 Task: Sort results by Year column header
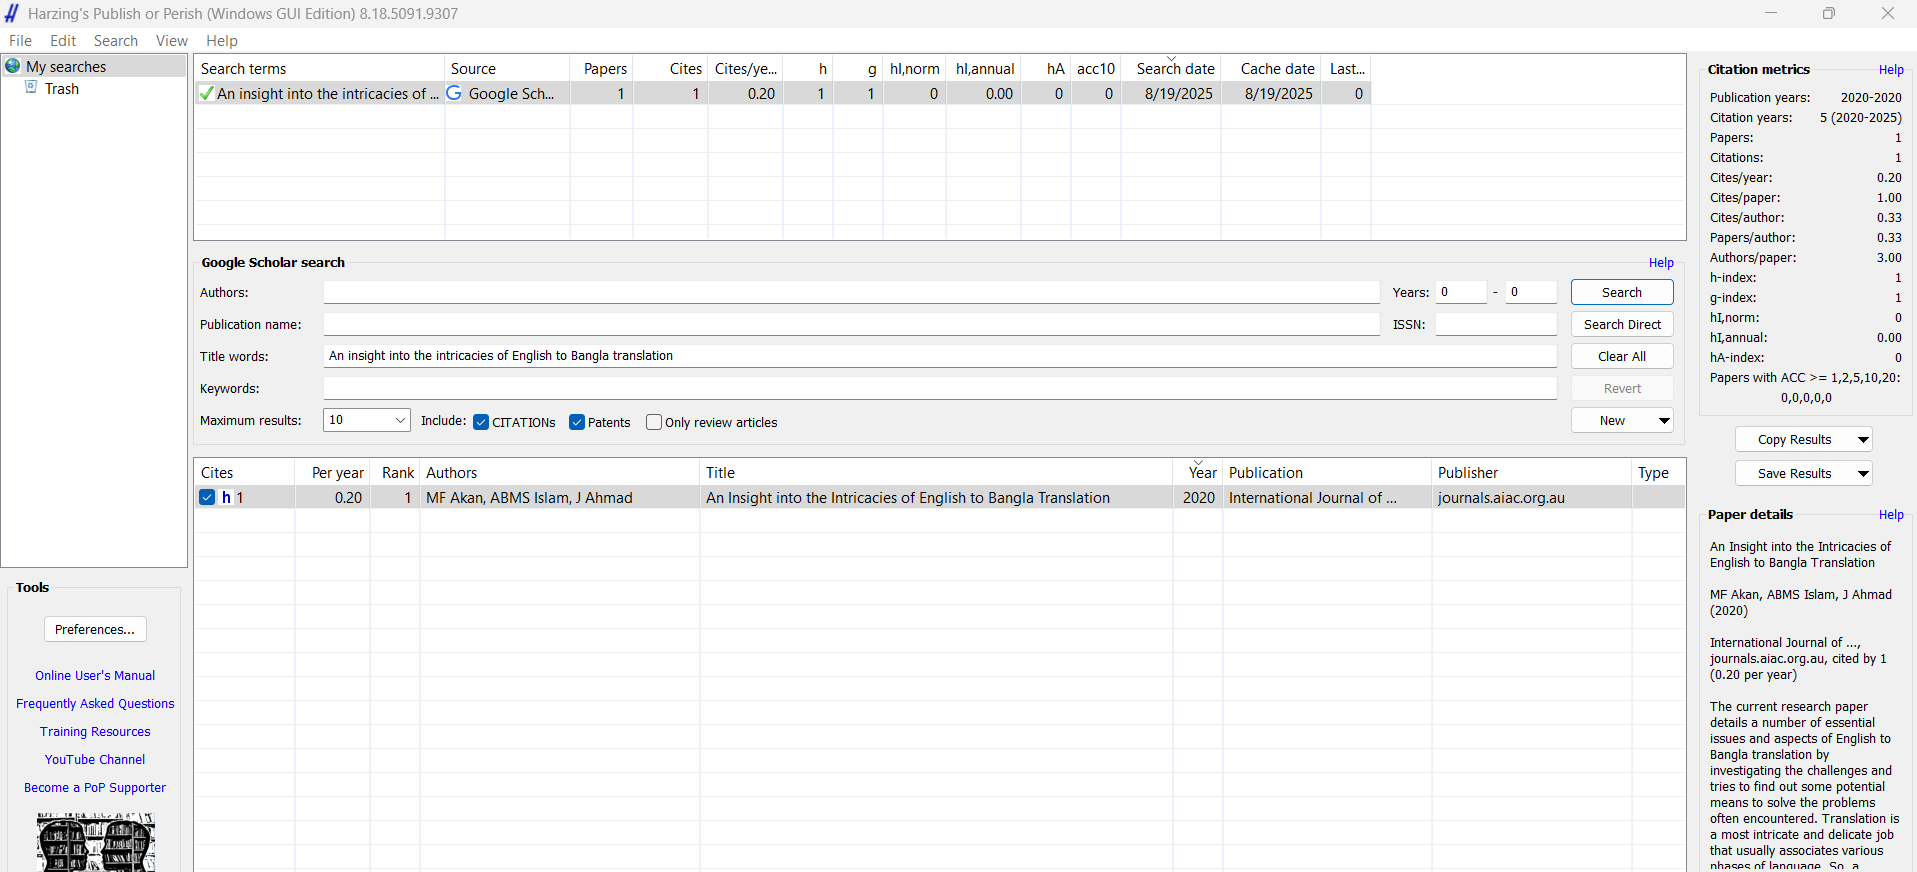[1199, 473]
